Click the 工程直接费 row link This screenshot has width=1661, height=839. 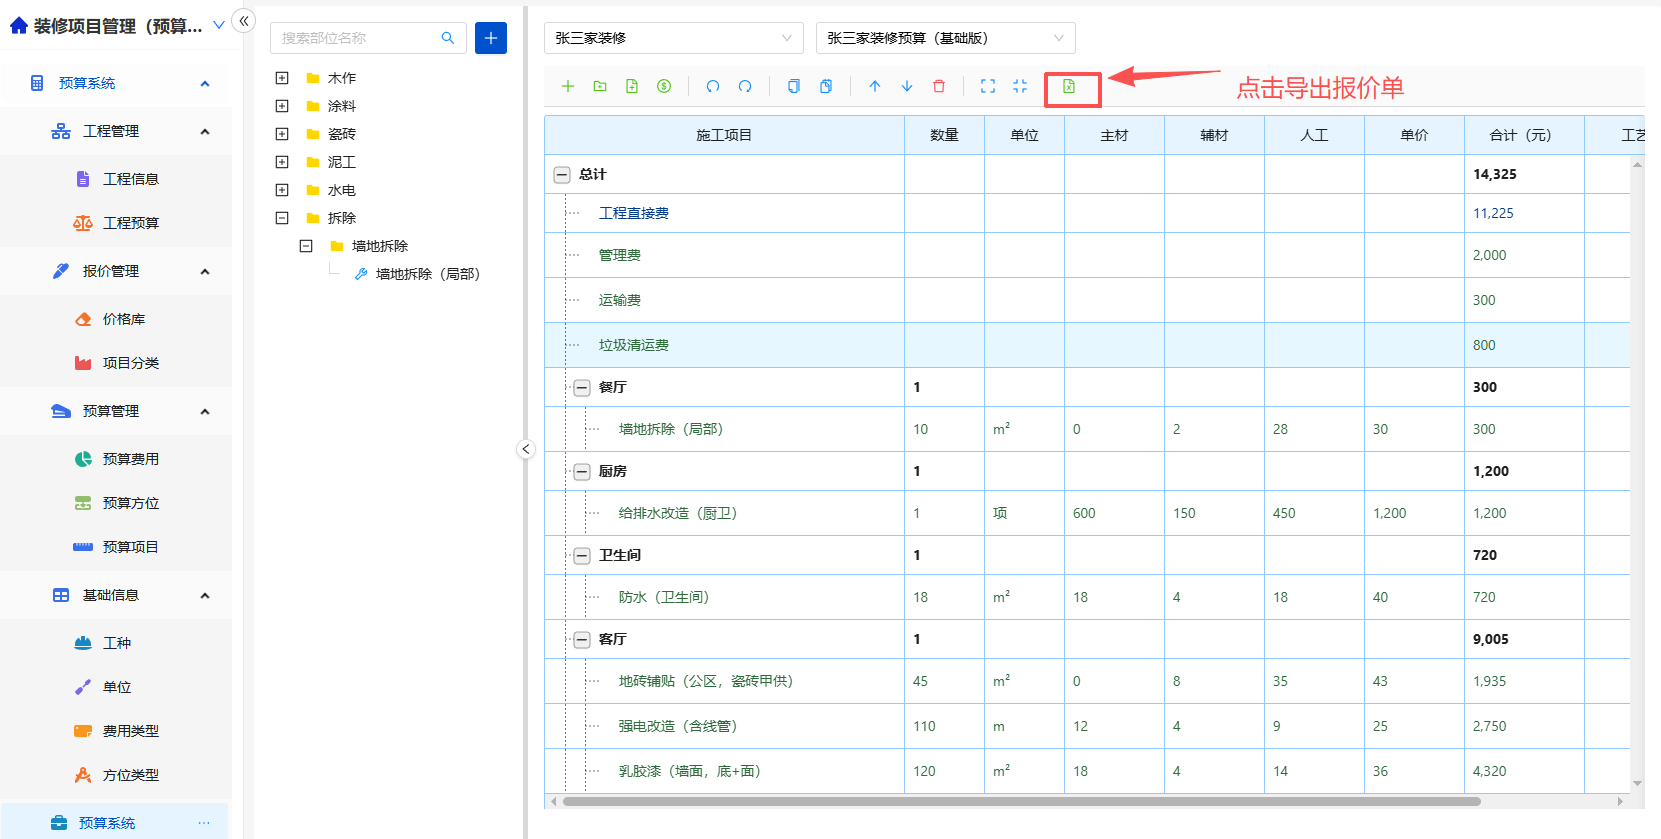tap(634, 213)
